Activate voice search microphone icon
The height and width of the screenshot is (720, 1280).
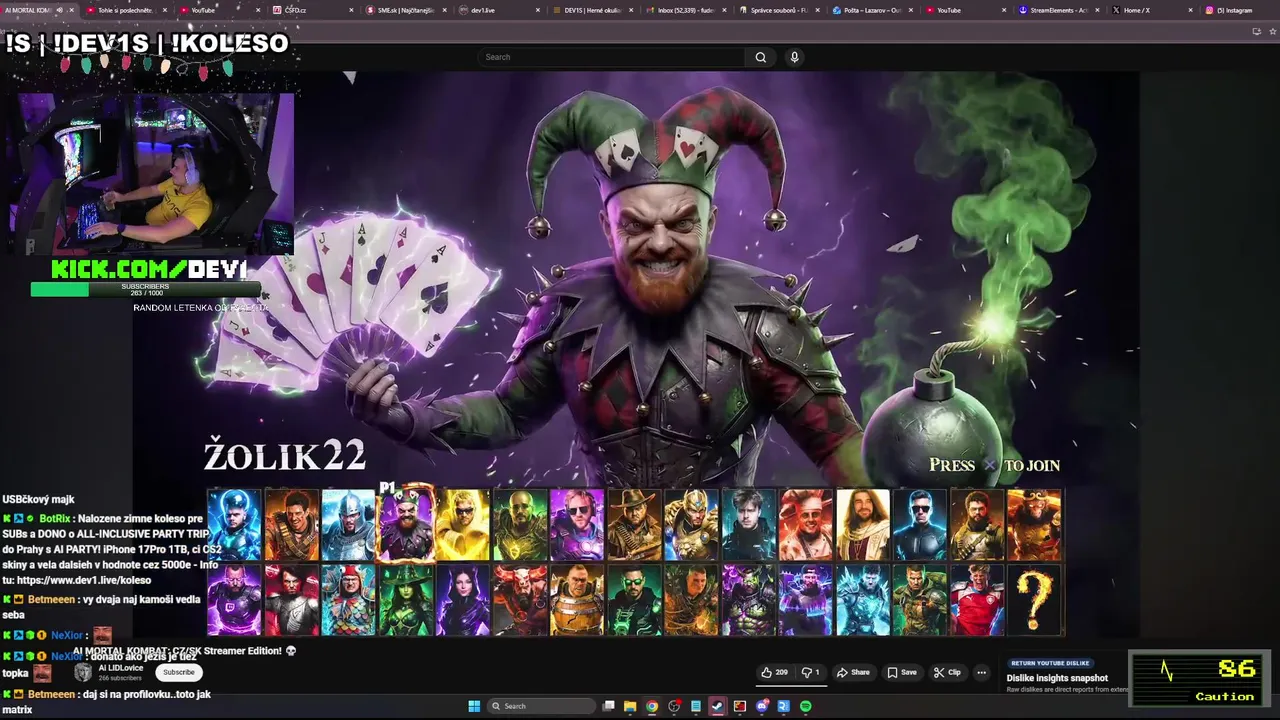(794, 57)
